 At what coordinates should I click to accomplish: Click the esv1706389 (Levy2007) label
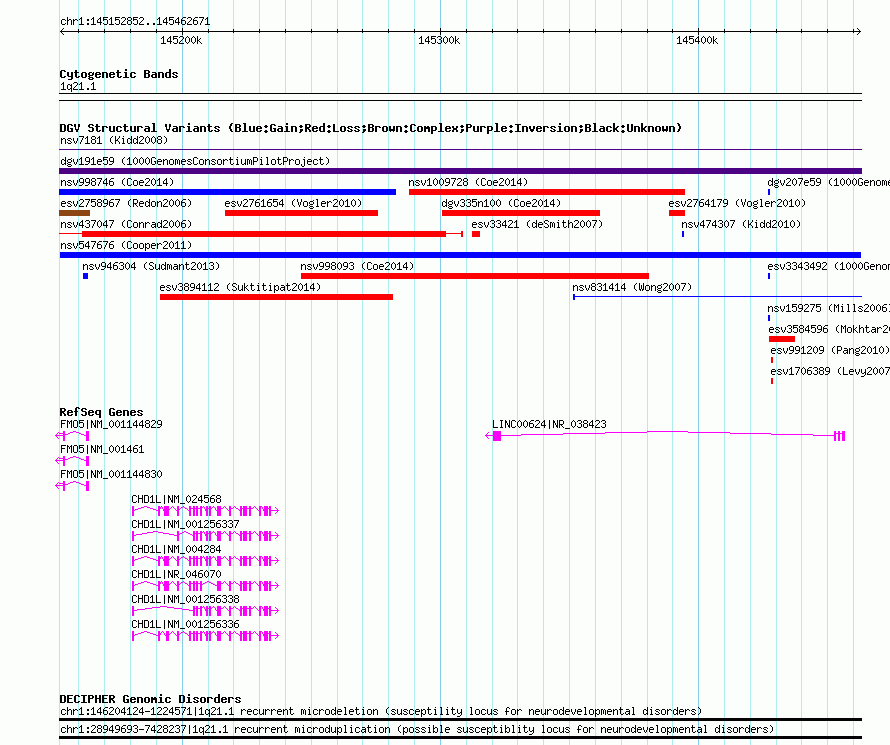(830, 371)
